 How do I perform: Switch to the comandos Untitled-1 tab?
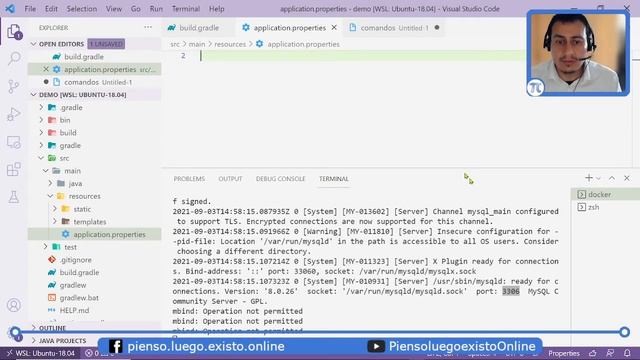(x=394, y=27)
